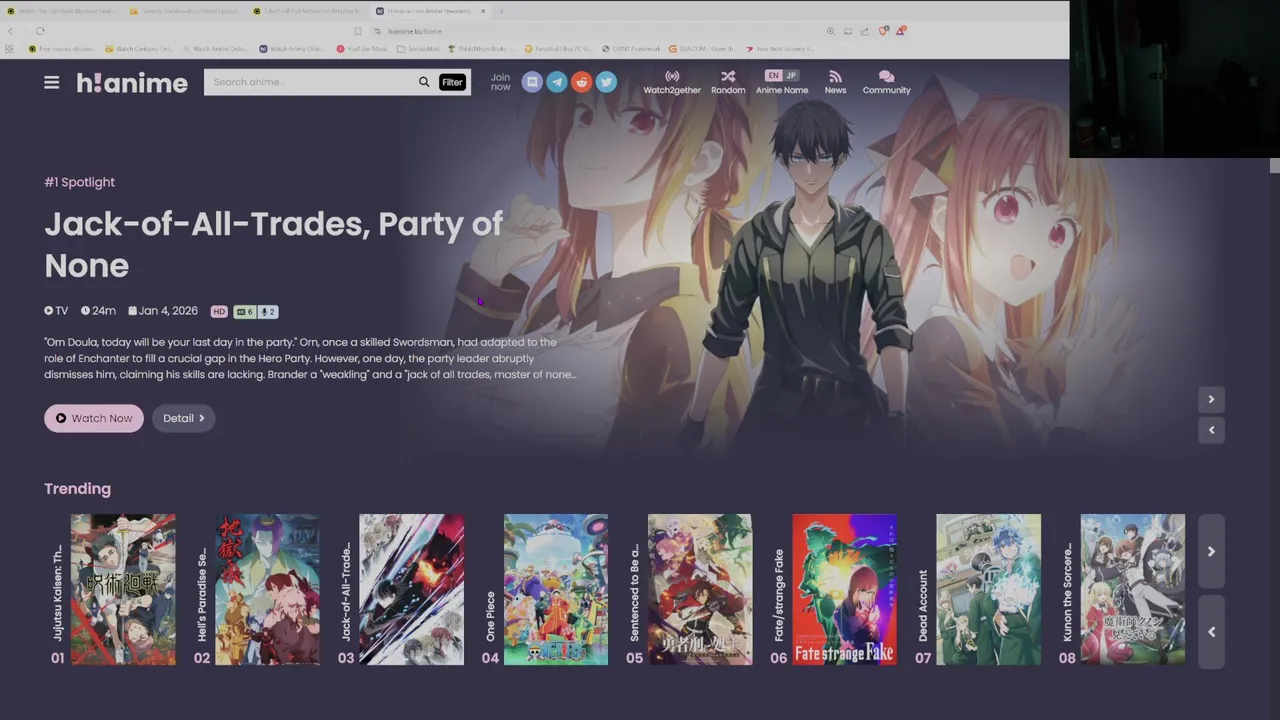Viewport: 1280px width, 720px height.
Task: Go back to previous spotlight slide
Action: tap(1211, 430)
